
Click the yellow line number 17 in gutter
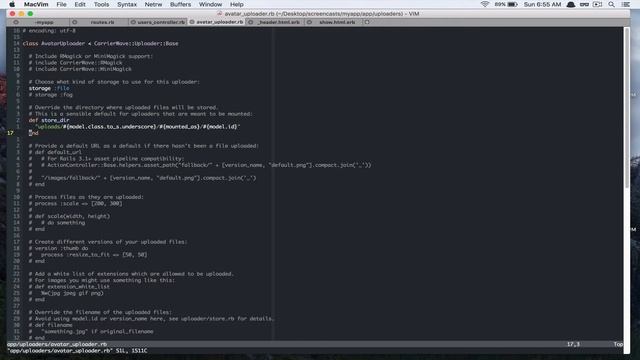[10, 133]
